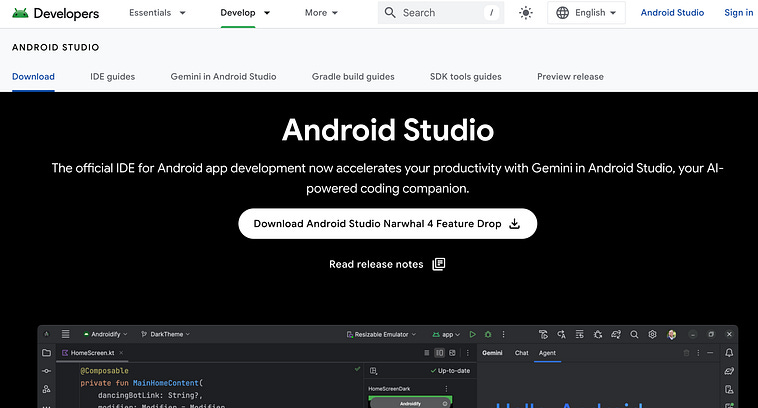Open the Gradle build guides tab

tap(353, 76)
